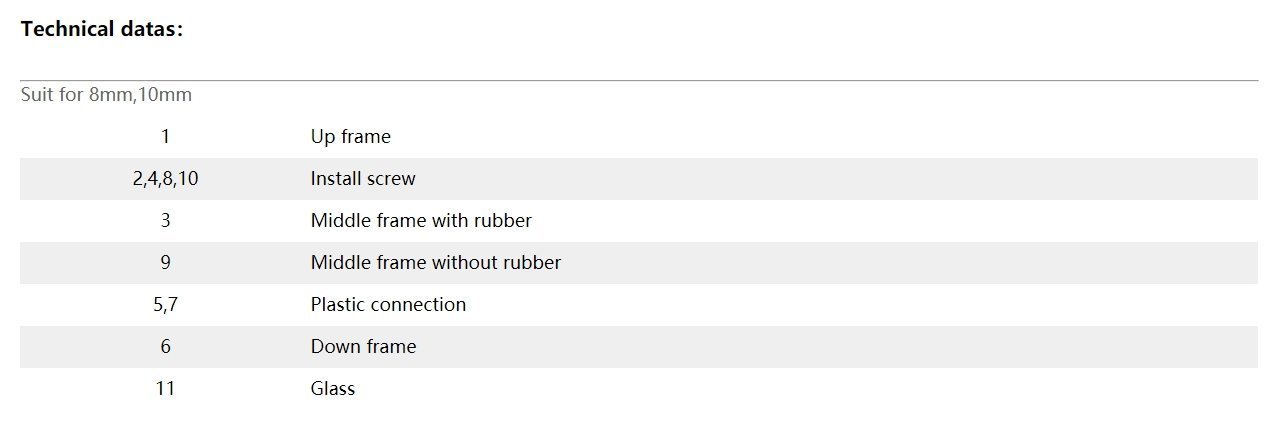This screenshot has height=437, width=1272.
Task: Select part number 9 in the table
Action: pos(165,263)
